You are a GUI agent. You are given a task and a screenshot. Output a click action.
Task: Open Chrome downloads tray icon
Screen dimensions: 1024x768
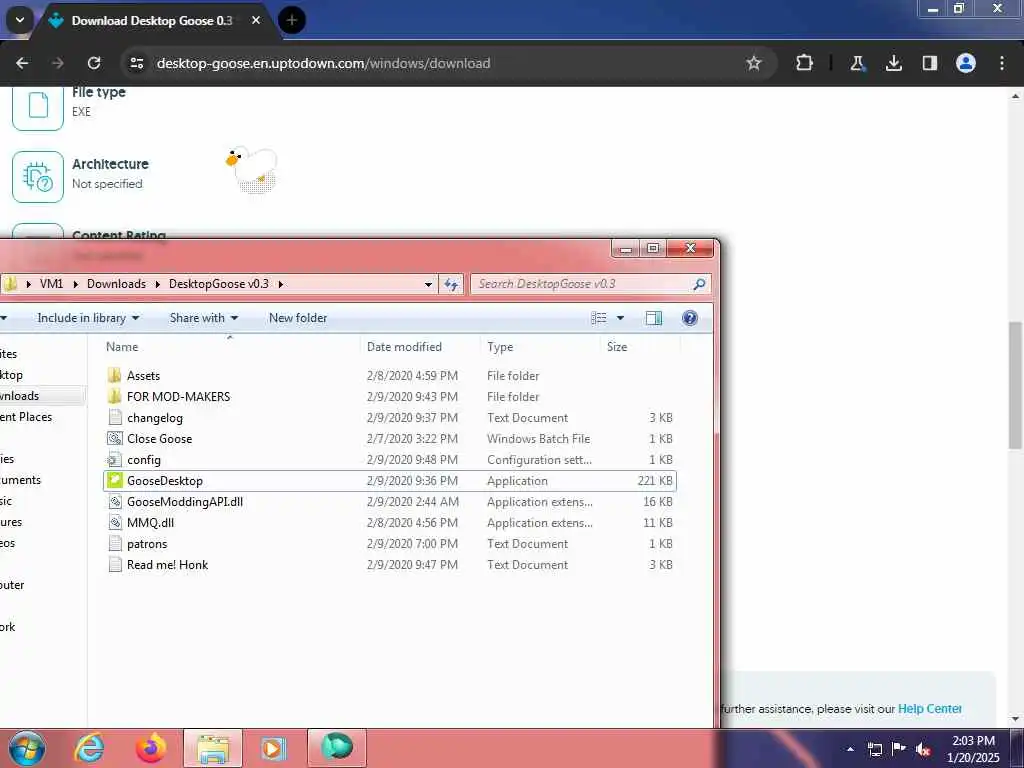pos(894,63)
